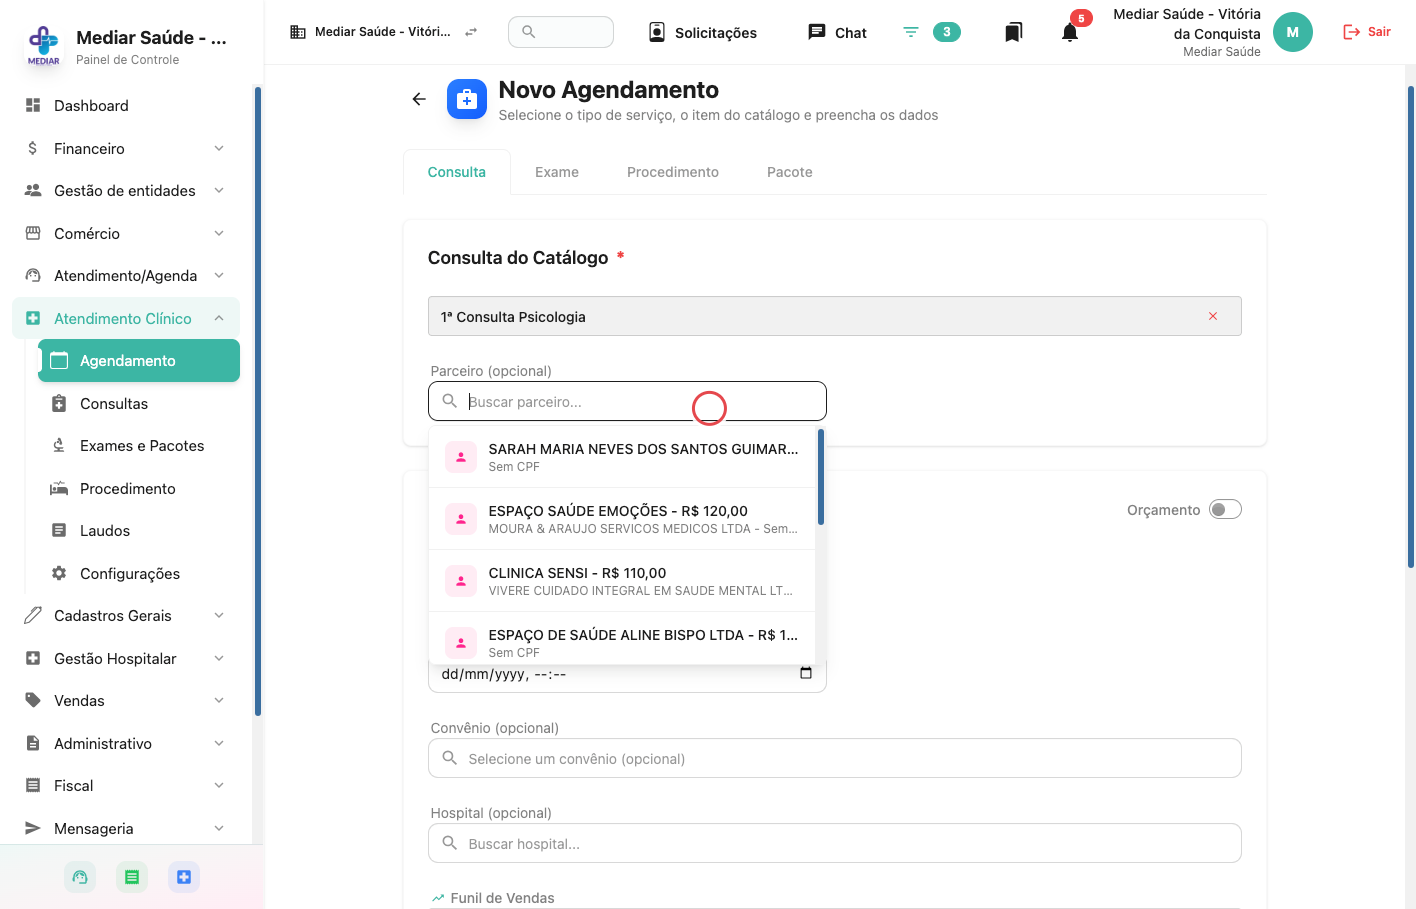The height and width of the screenshot is (909, 1416).
Task: Click the Sair logout button
Action: (x=1367, y=32)
